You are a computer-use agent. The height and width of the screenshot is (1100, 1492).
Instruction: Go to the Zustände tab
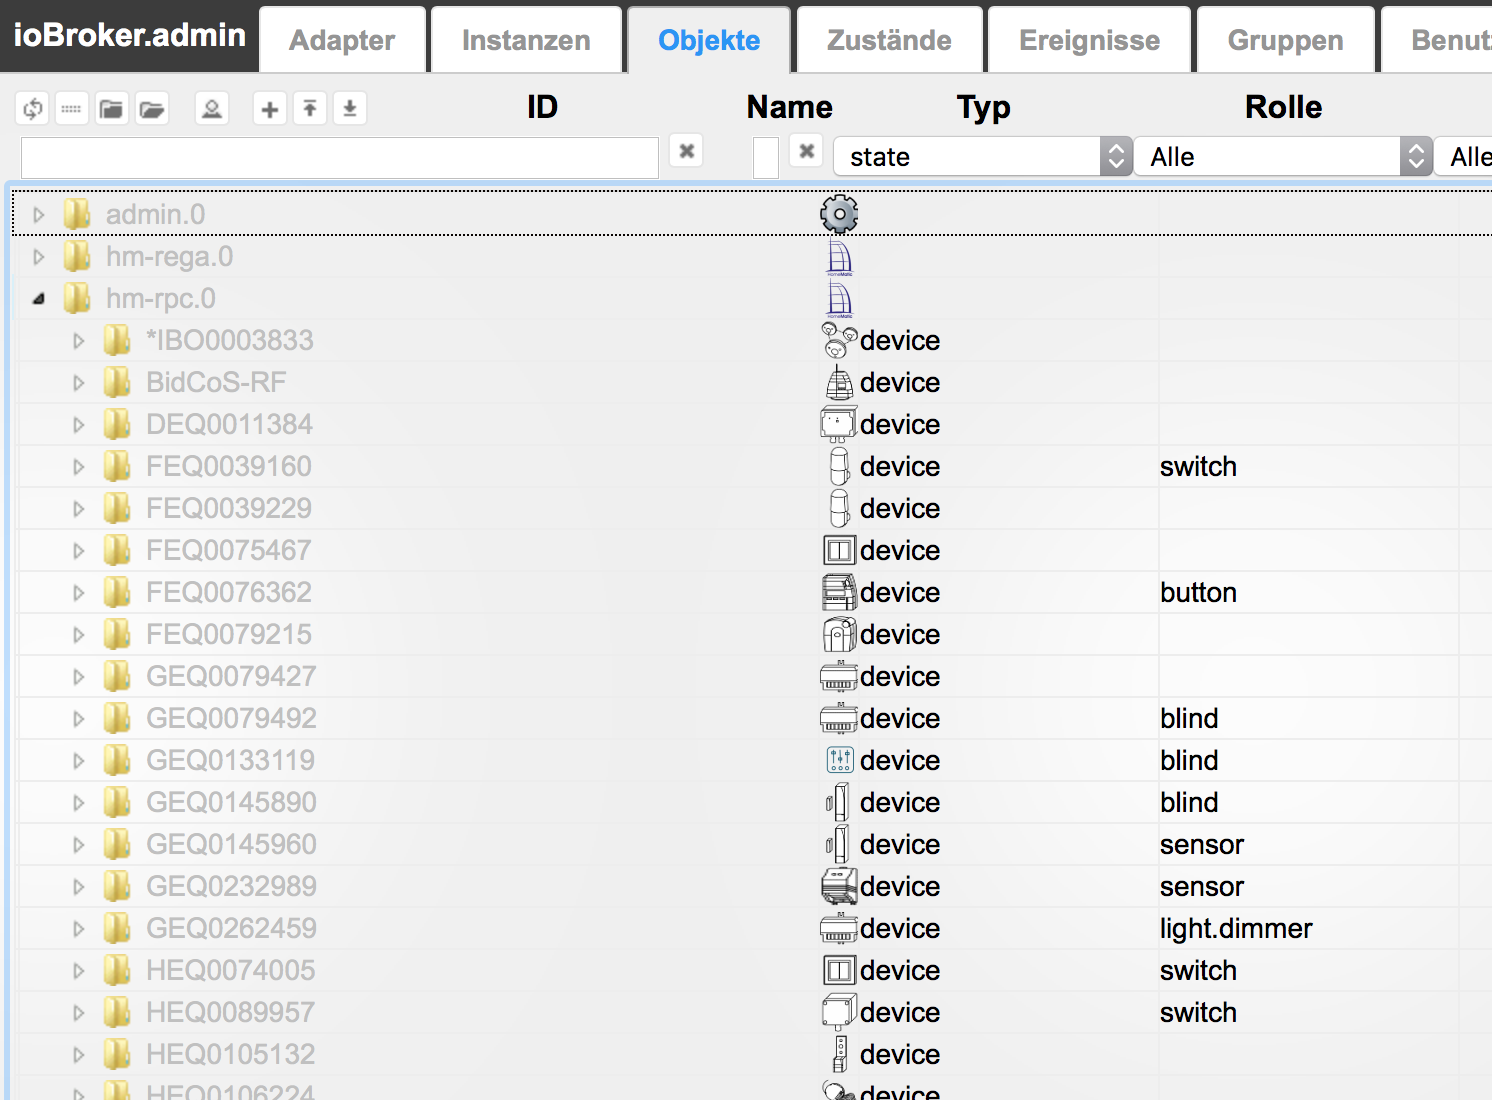889,40
